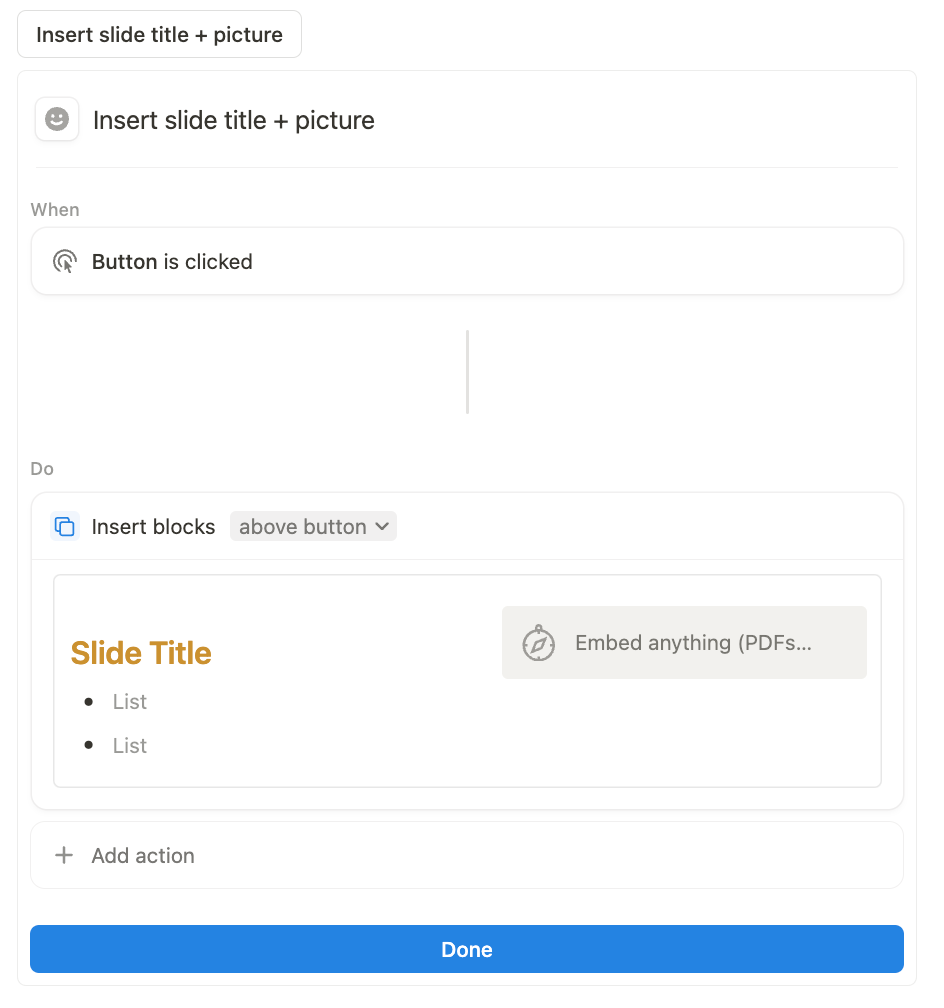Edit the button name text field

[233, 120]
